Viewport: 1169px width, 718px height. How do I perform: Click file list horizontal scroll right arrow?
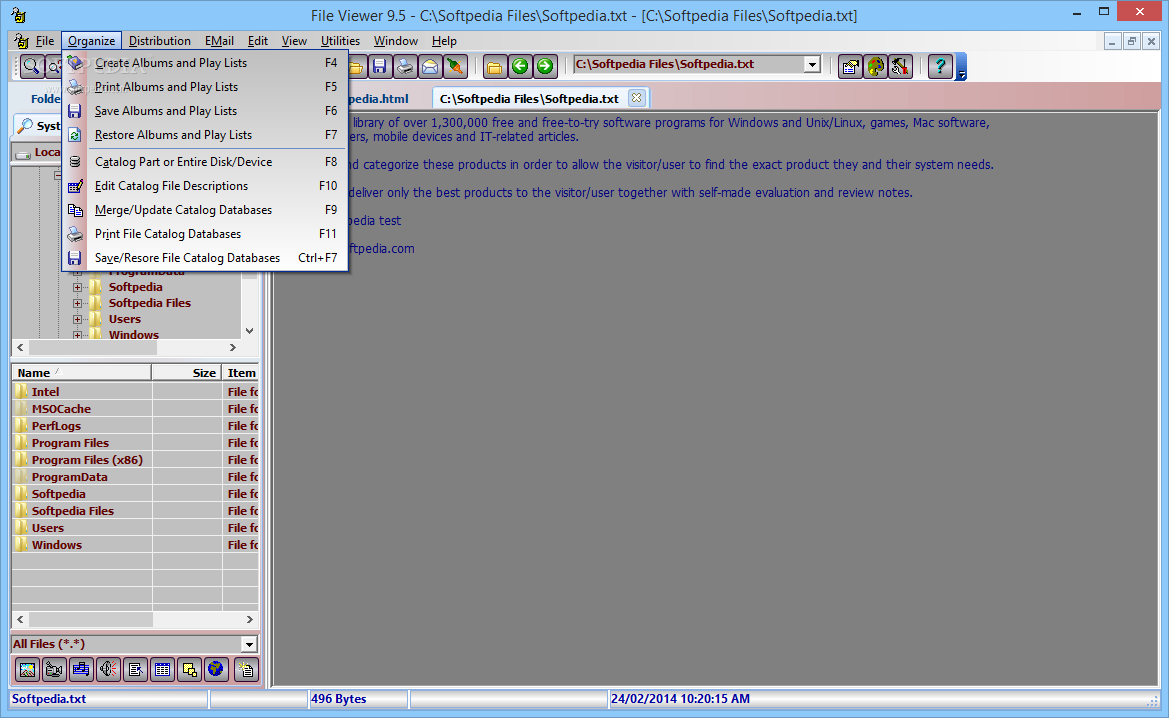tap(250, 620)
